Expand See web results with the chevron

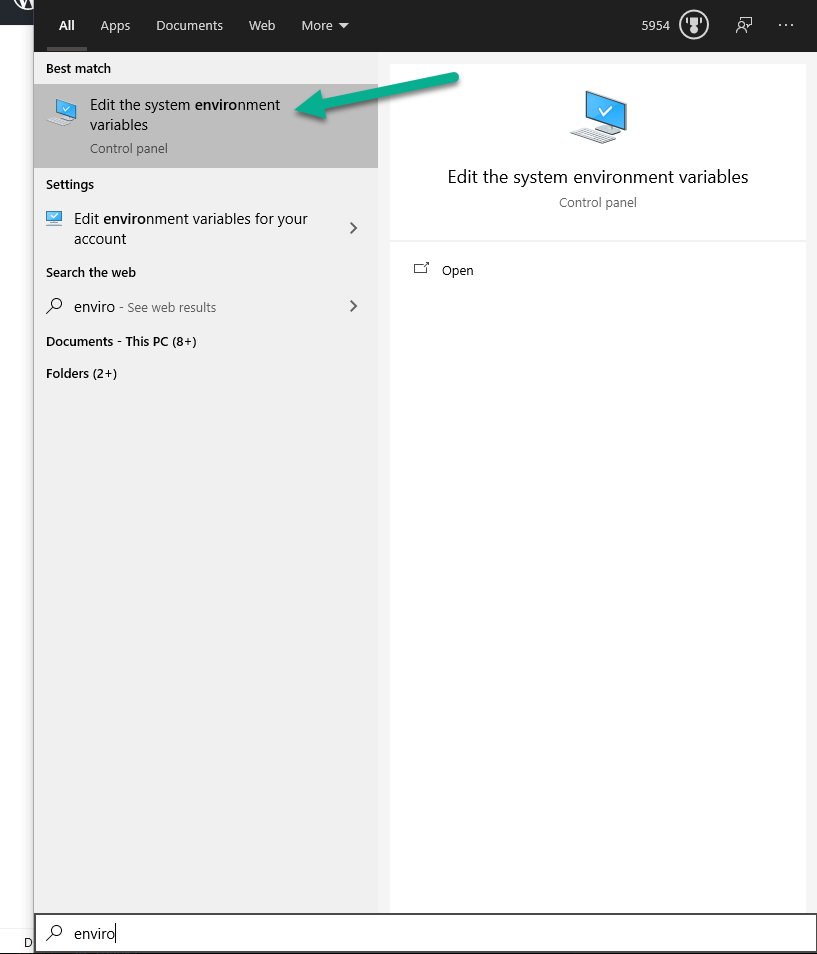click(352, 306)
